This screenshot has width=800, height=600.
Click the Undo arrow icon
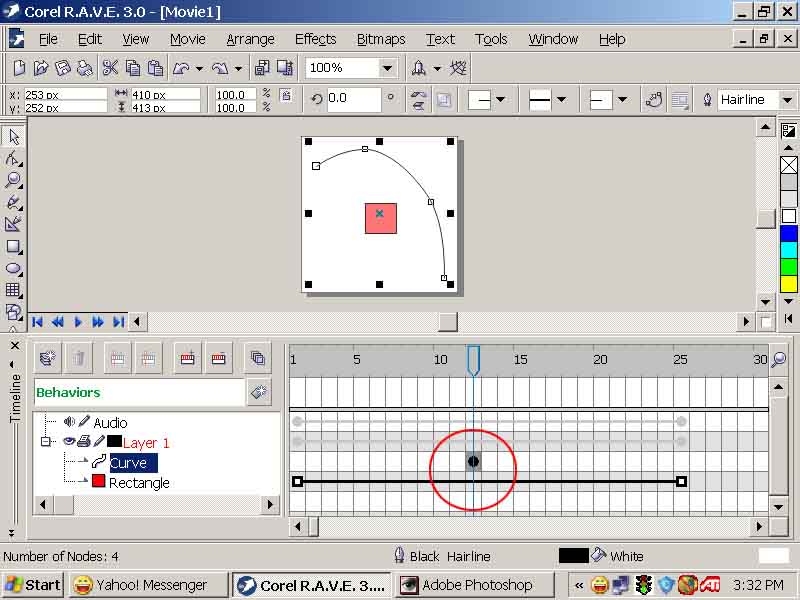pyautogui.click(x=181, y=68)
